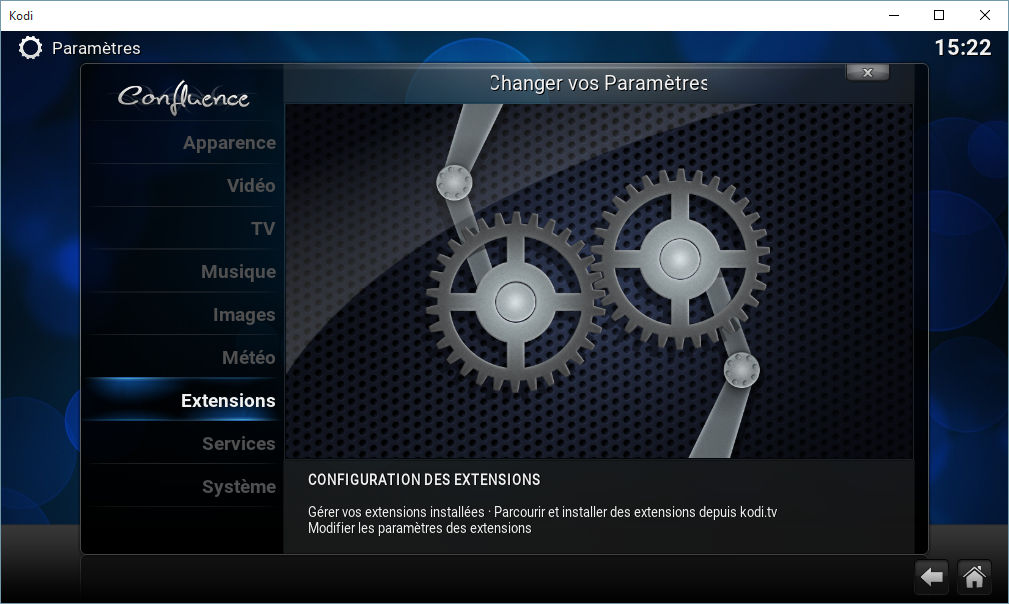This screenshot has width=1009, height=604.
Task: Click the Paramètres breadcrumb label
Action: point(96,48)
